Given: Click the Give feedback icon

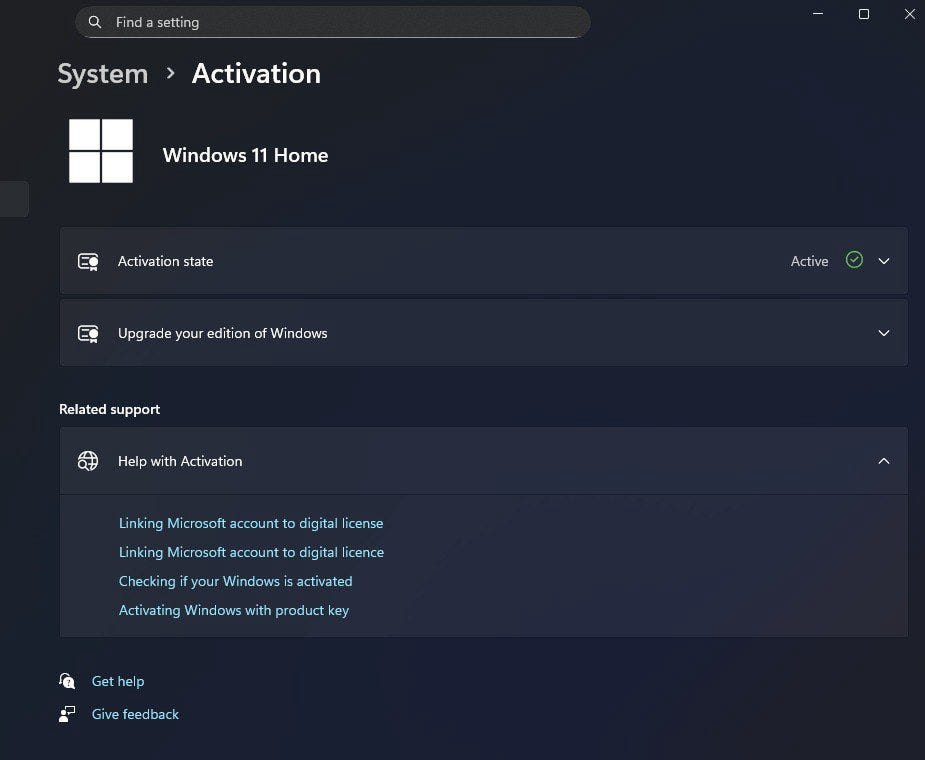Looking at the screenshot, I should [67, 714].
